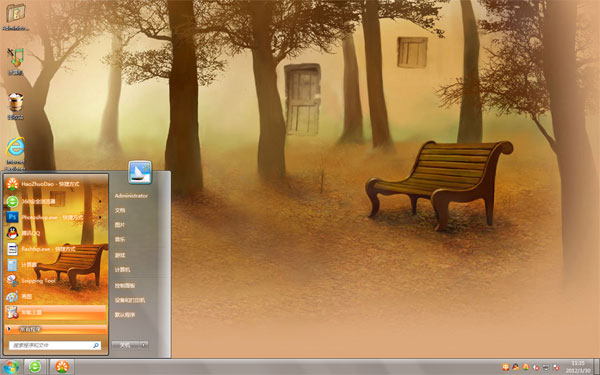Open the HaoZhuoDao shortcut in the Start menu
600x375 pixels.
(55, 184)
